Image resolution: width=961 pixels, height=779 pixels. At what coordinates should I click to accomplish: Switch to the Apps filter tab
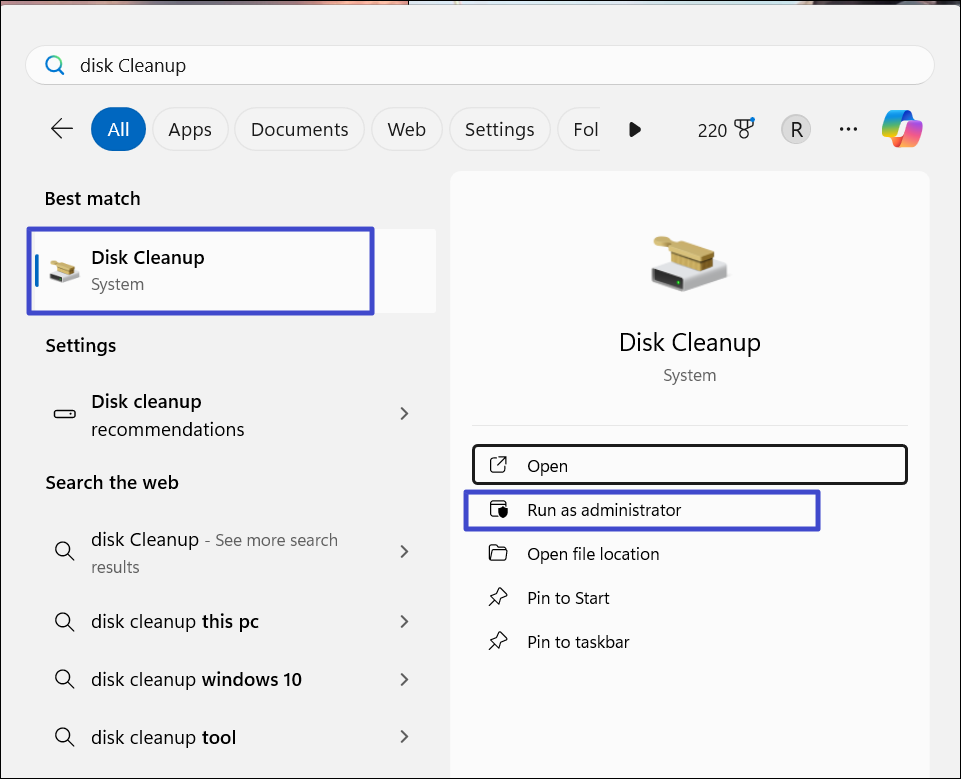pyautogui.click(x=190, y=129)
